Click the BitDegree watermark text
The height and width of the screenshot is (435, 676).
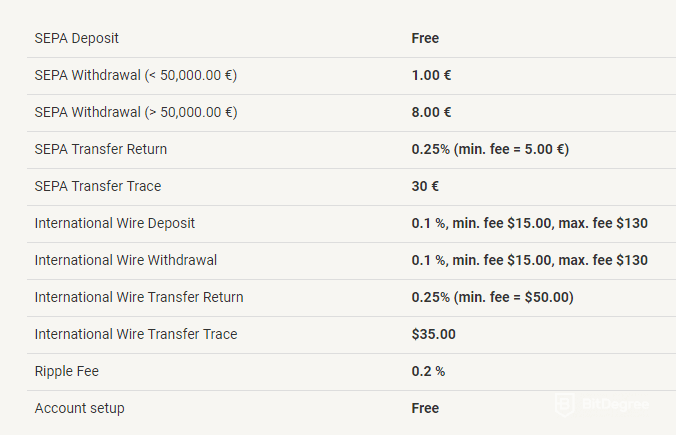pos(615,404)
